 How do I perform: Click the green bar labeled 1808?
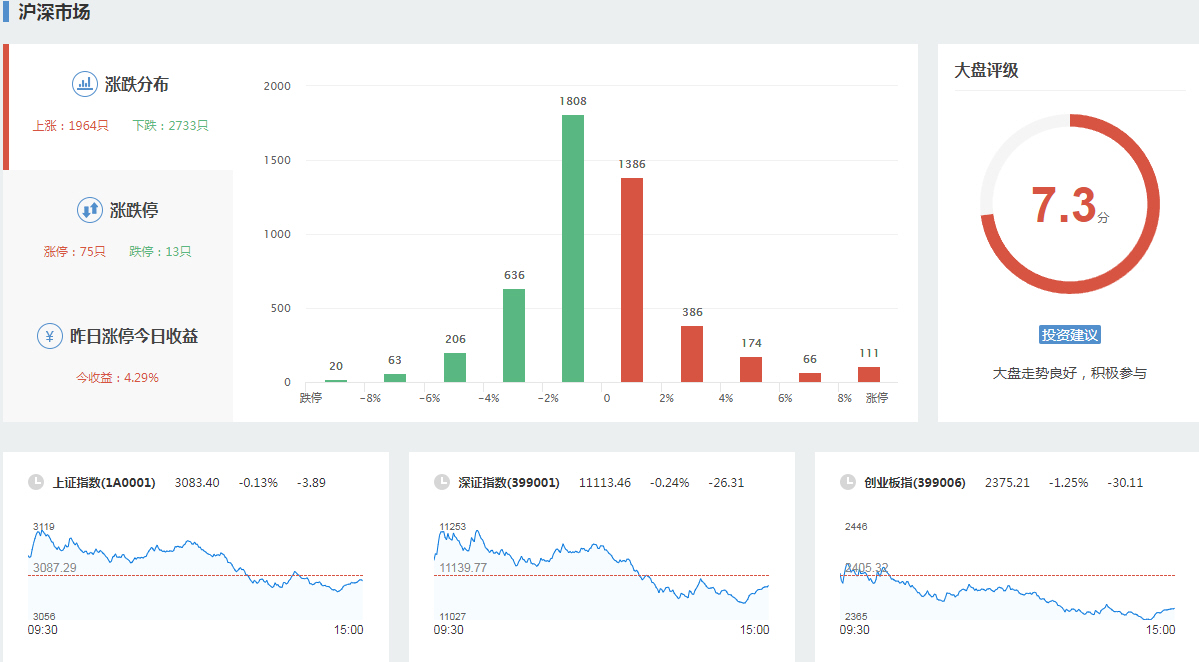[x=573, y=248]
